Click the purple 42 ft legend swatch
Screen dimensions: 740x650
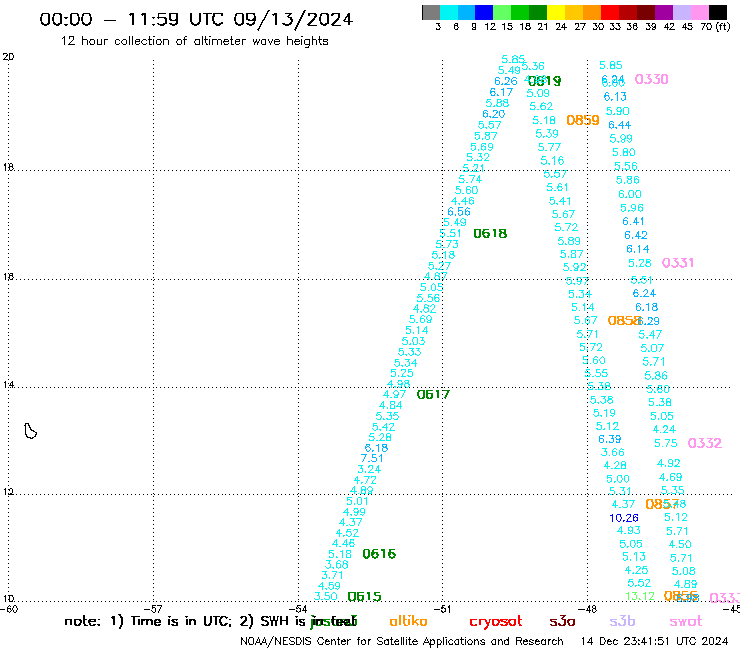664,12
